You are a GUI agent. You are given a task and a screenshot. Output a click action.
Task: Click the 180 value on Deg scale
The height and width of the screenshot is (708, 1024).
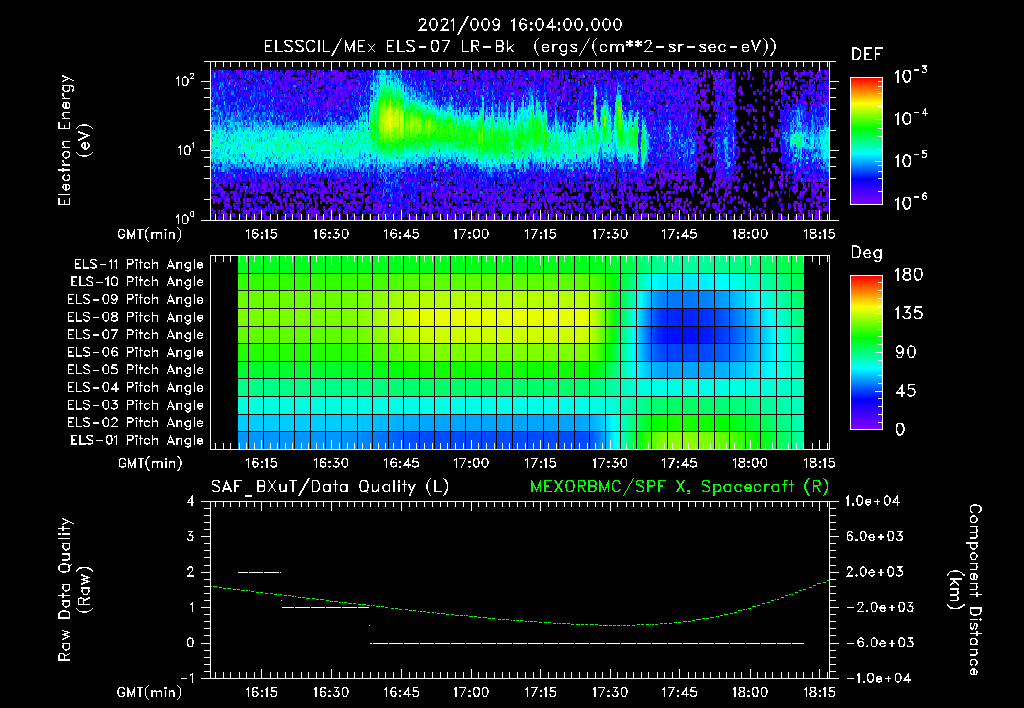coord(908,275)
